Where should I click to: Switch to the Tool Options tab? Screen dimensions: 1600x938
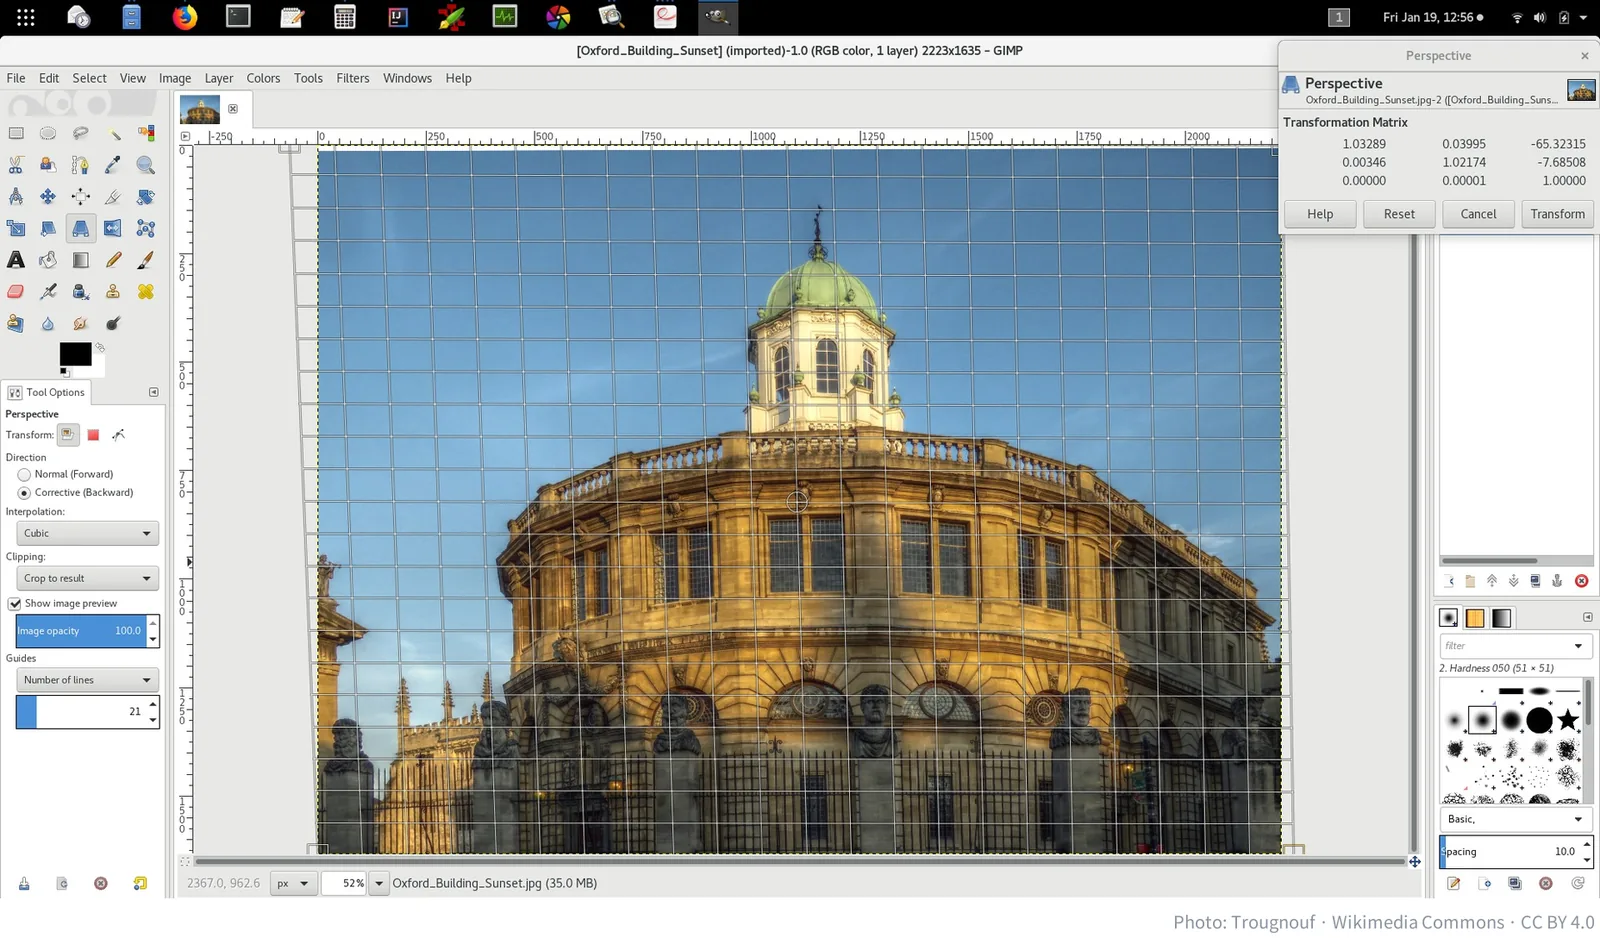point(46,393)
